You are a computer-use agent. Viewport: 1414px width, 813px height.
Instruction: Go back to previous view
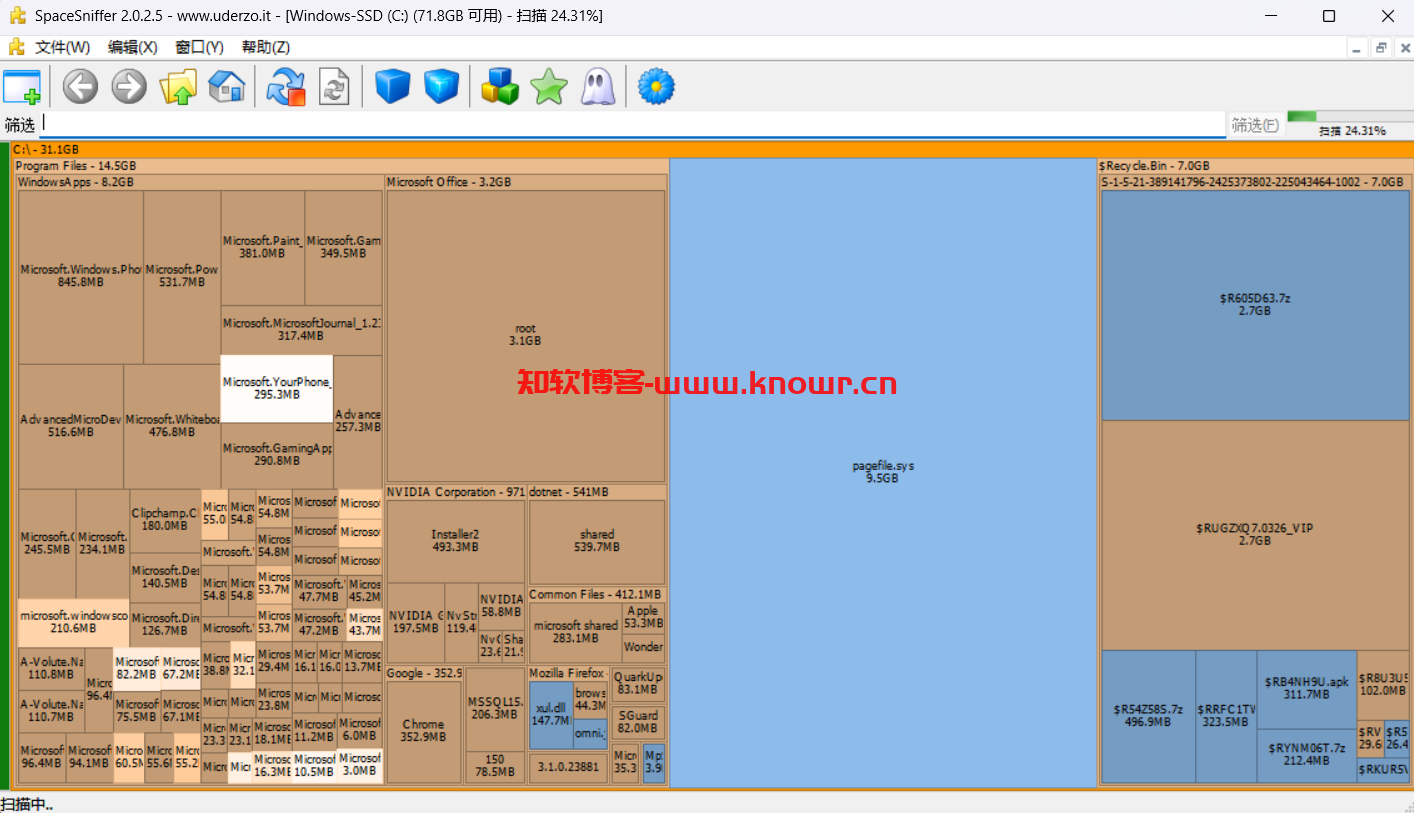click(80, 87)
